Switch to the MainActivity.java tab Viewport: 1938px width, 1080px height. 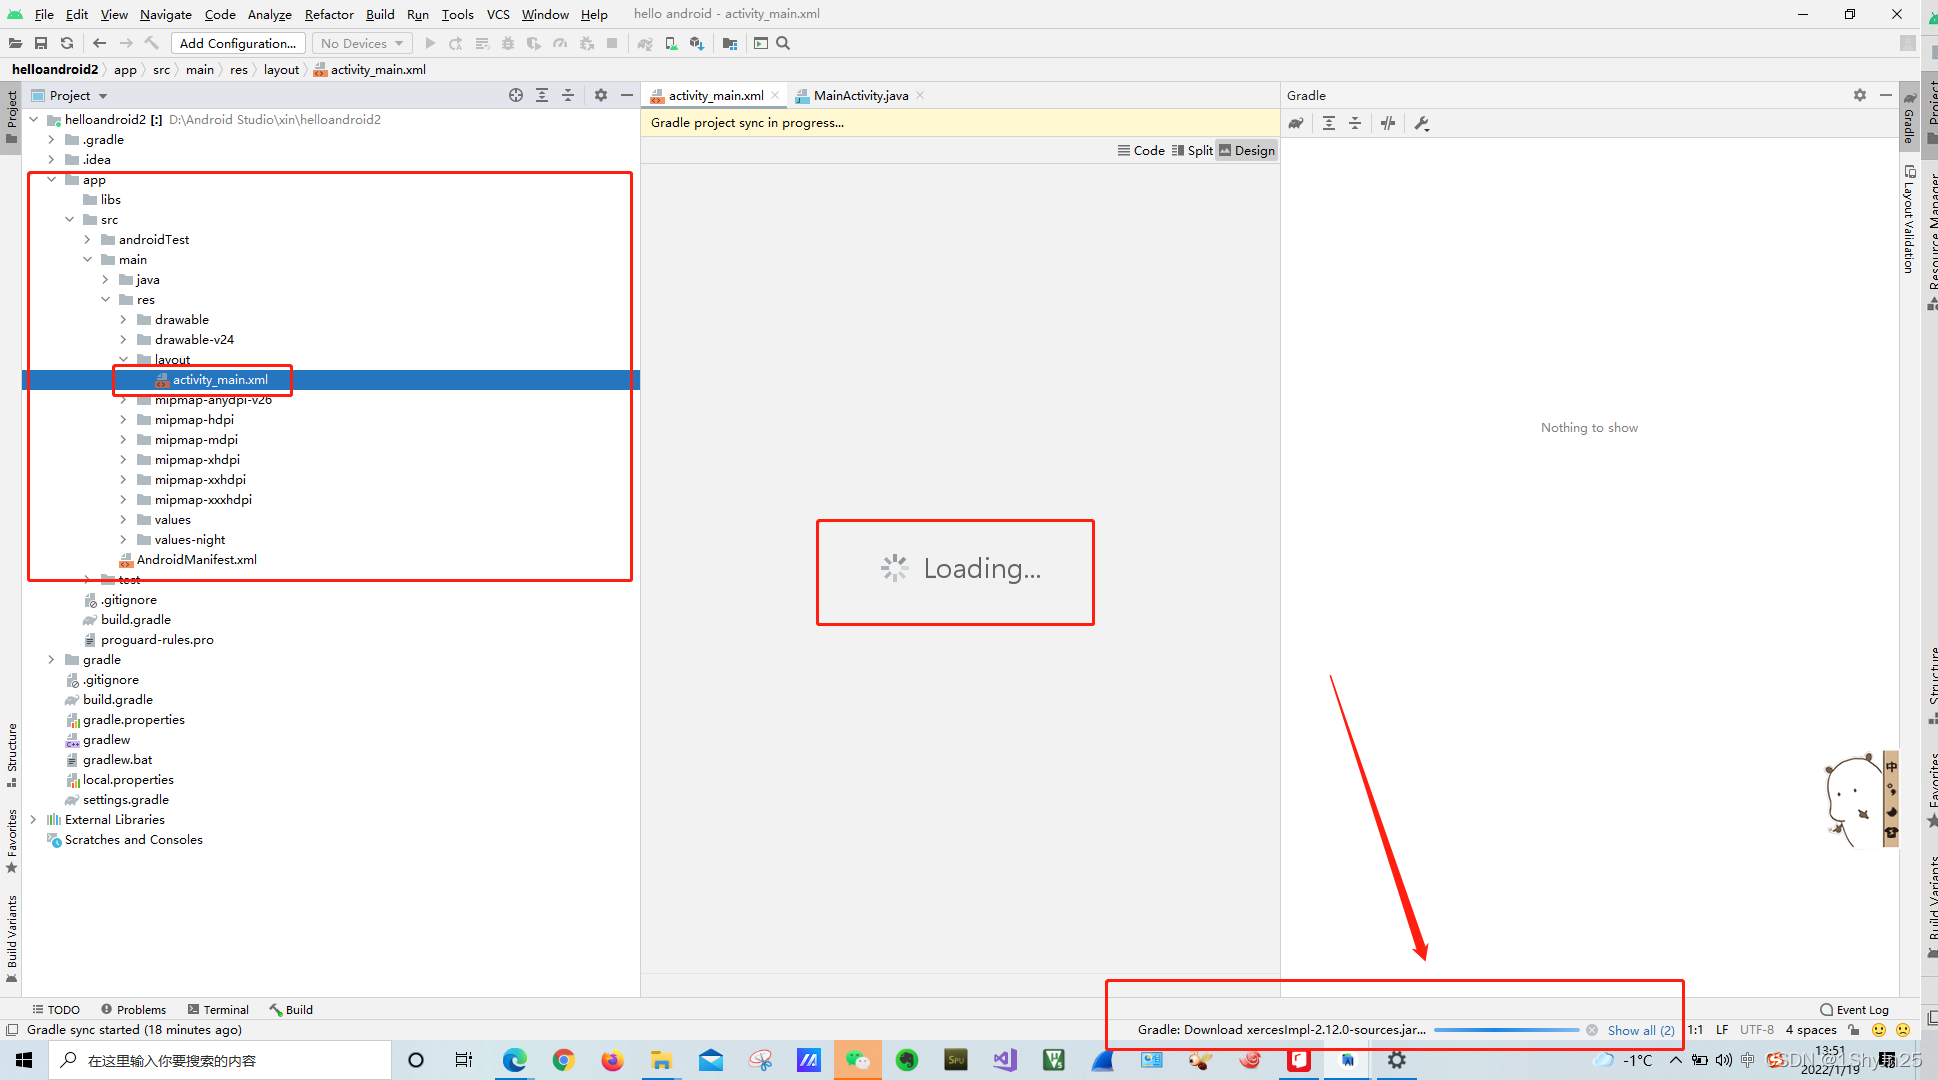pyautogui.click(x=860, y=95)
